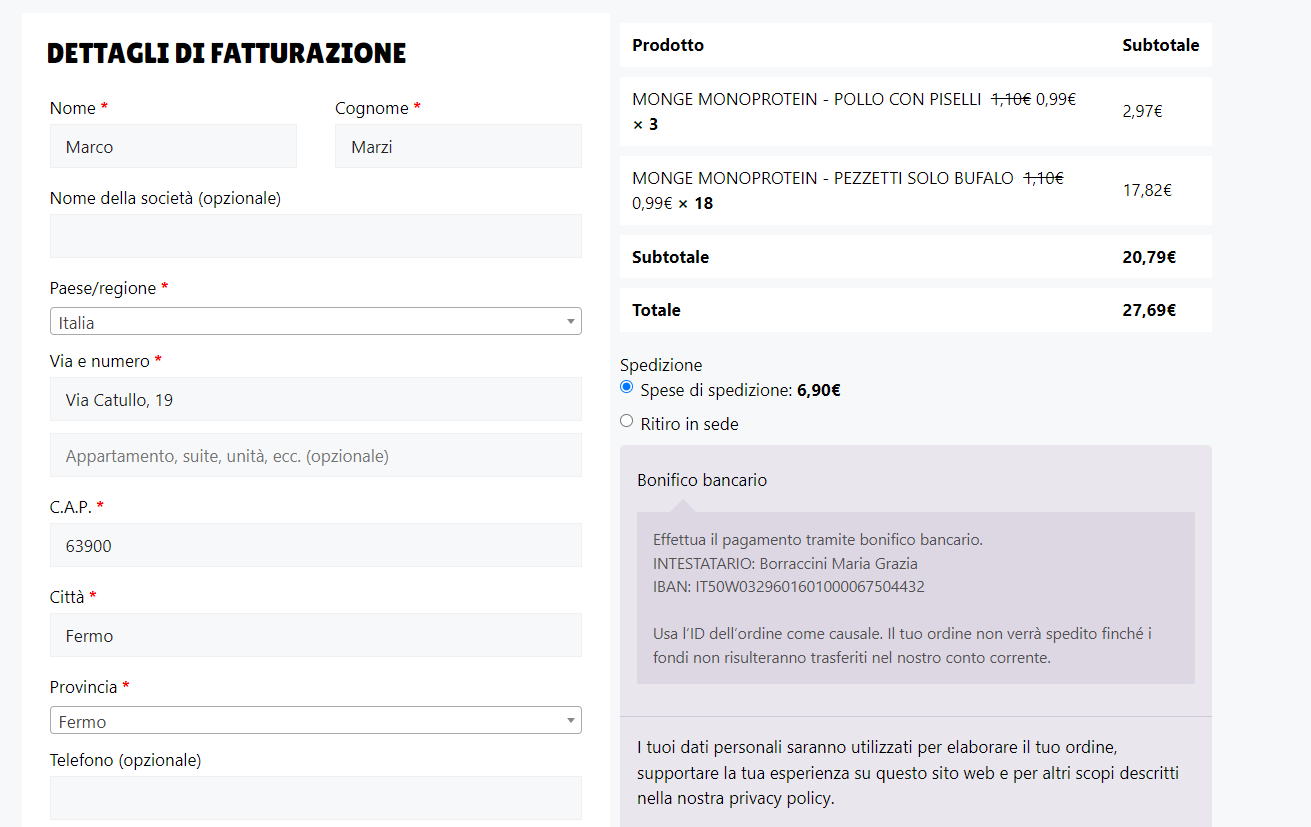The width and height of the screenshot is (1311, 827).
Task: Edit the Via Catullo, 19 address field
Action: 315,399
